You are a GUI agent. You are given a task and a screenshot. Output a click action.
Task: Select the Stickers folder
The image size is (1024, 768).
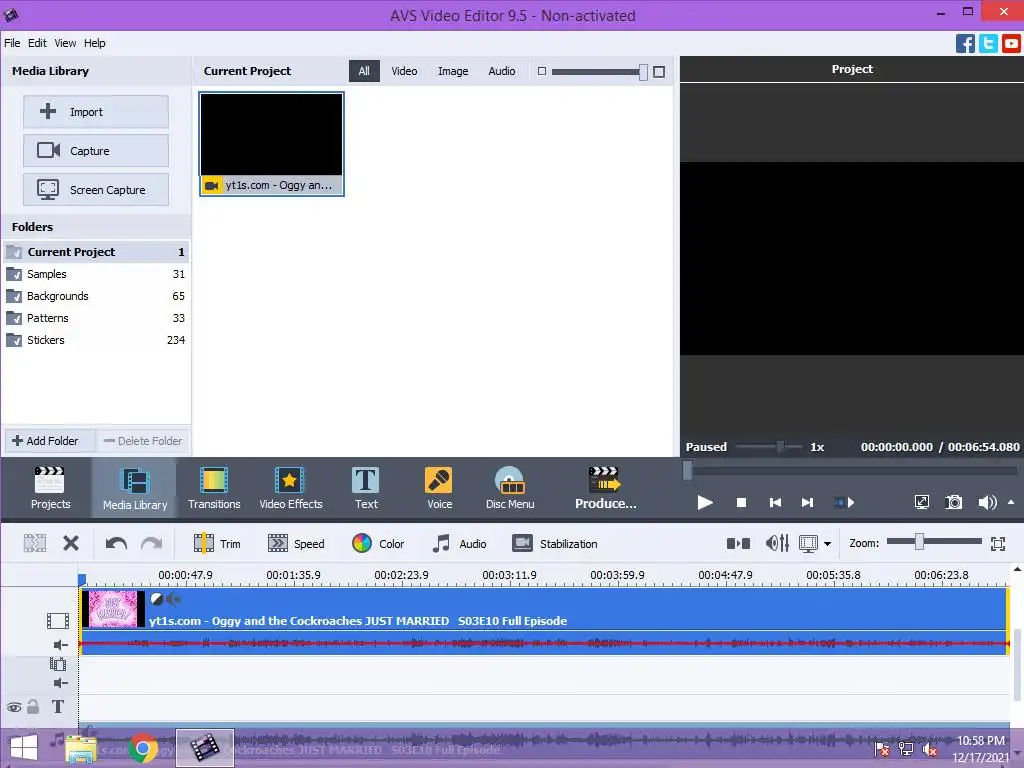coord(96,340)
